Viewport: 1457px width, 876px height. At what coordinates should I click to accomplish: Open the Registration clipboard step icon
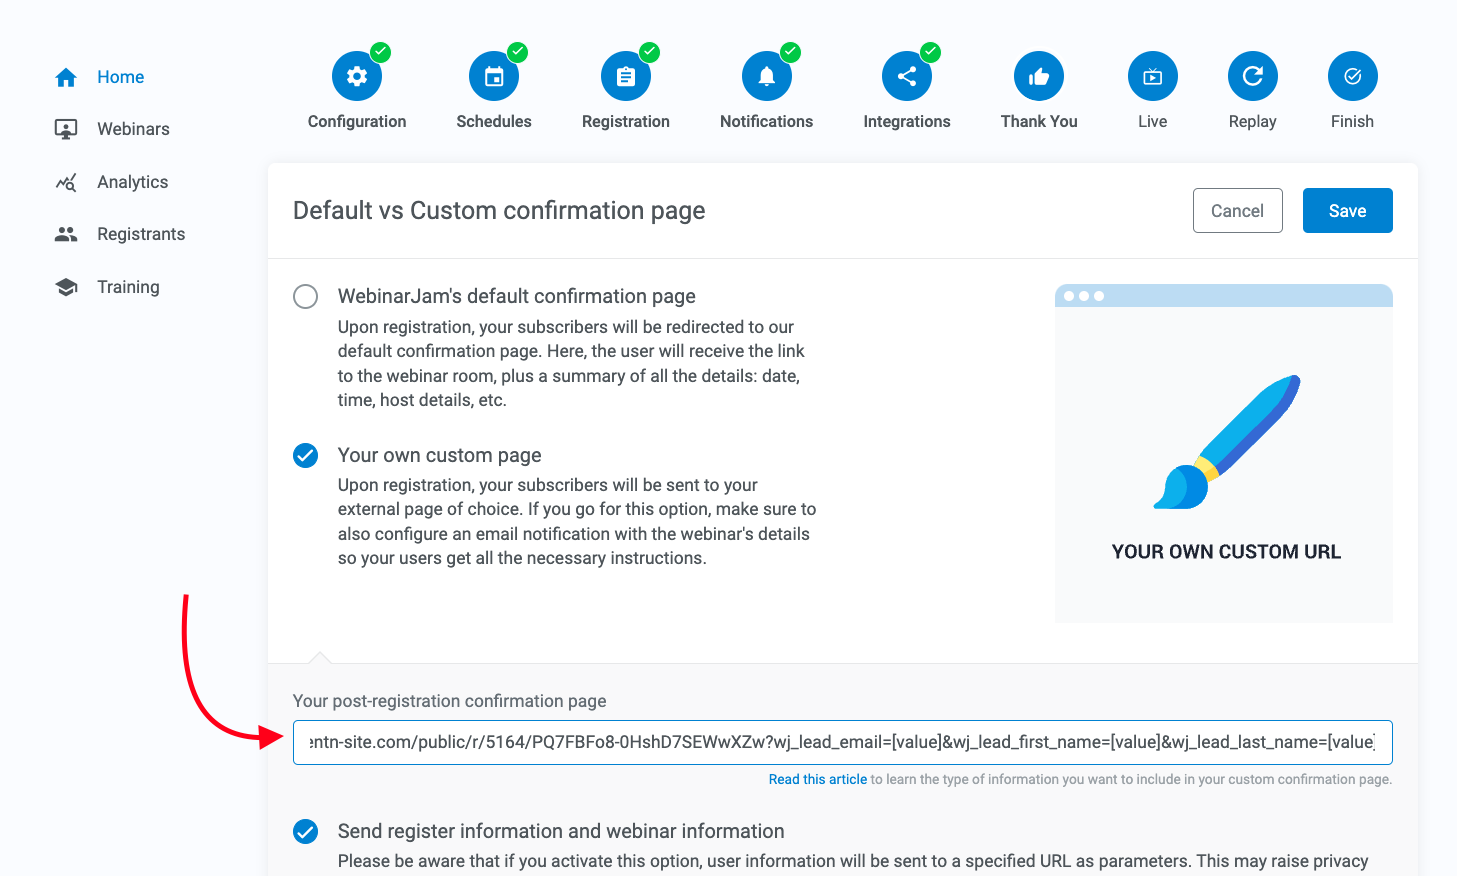tap(626, 76)
